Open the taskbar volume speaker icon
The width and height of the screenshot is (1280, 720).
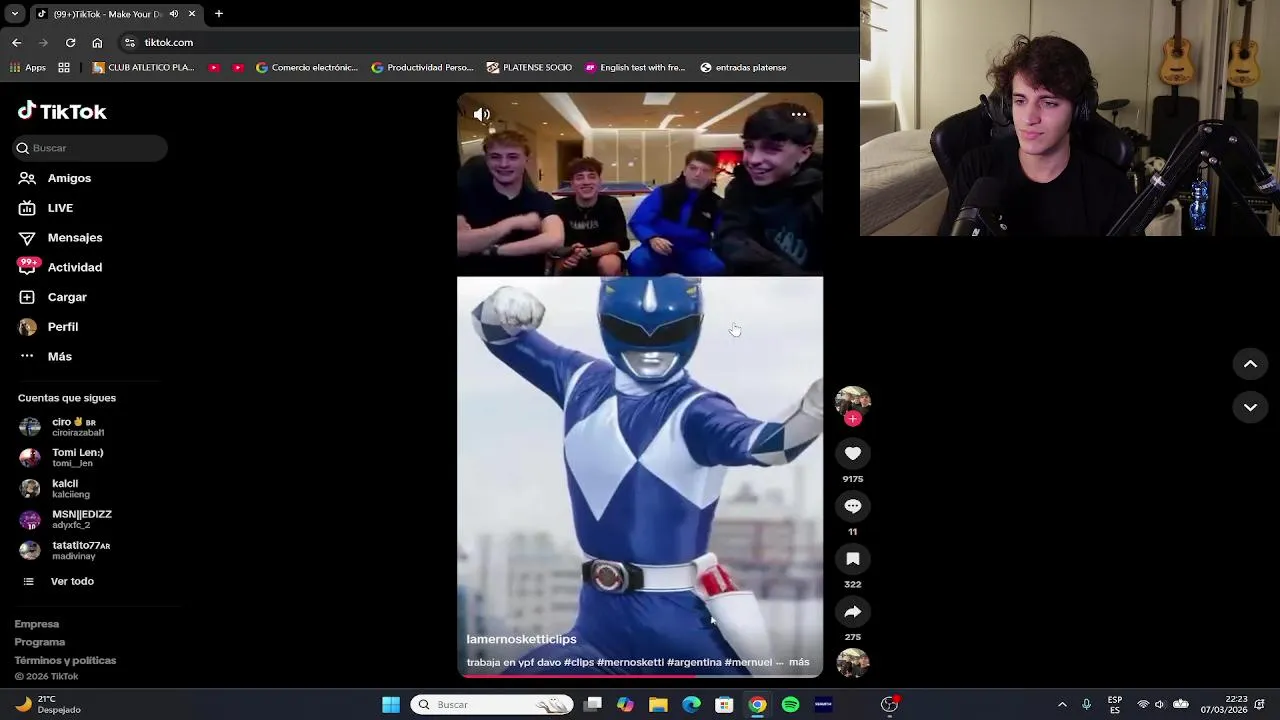(x=1160, y=705)
